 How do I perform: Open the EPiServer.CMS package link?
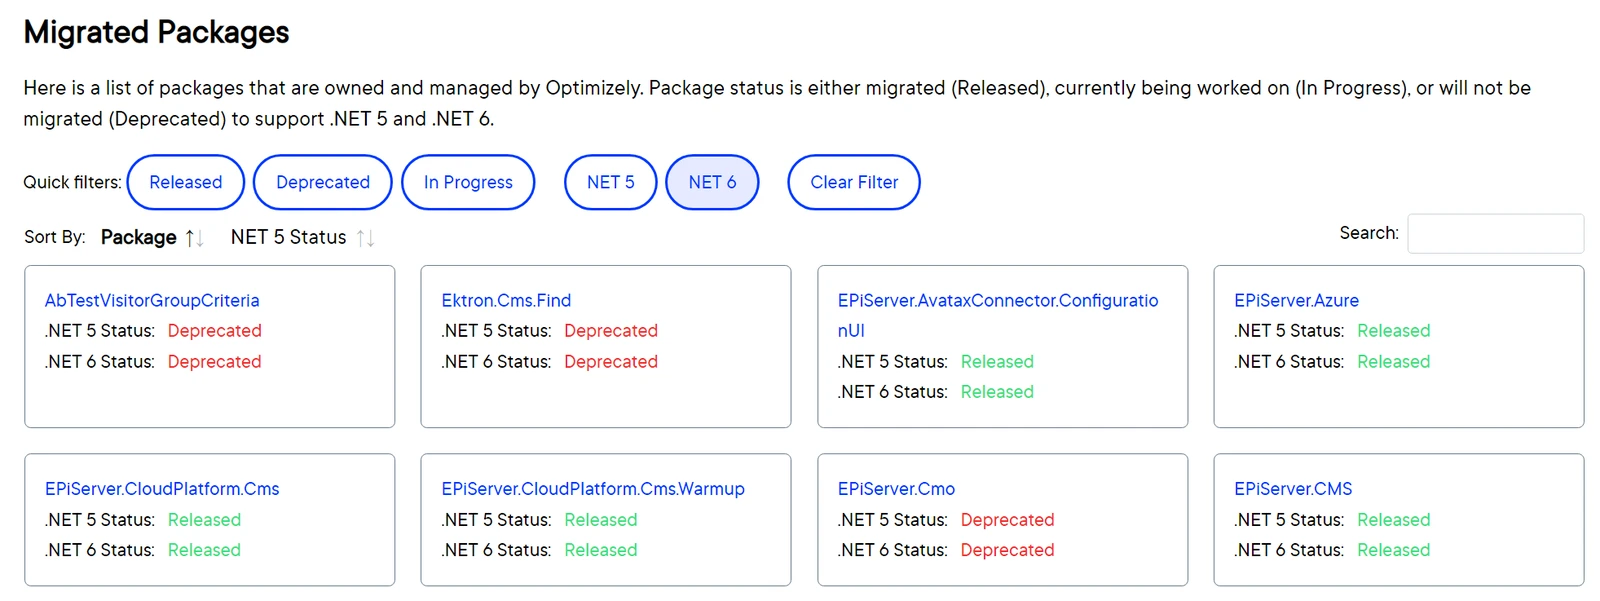pyautogui.click(x=1293, y=489)
